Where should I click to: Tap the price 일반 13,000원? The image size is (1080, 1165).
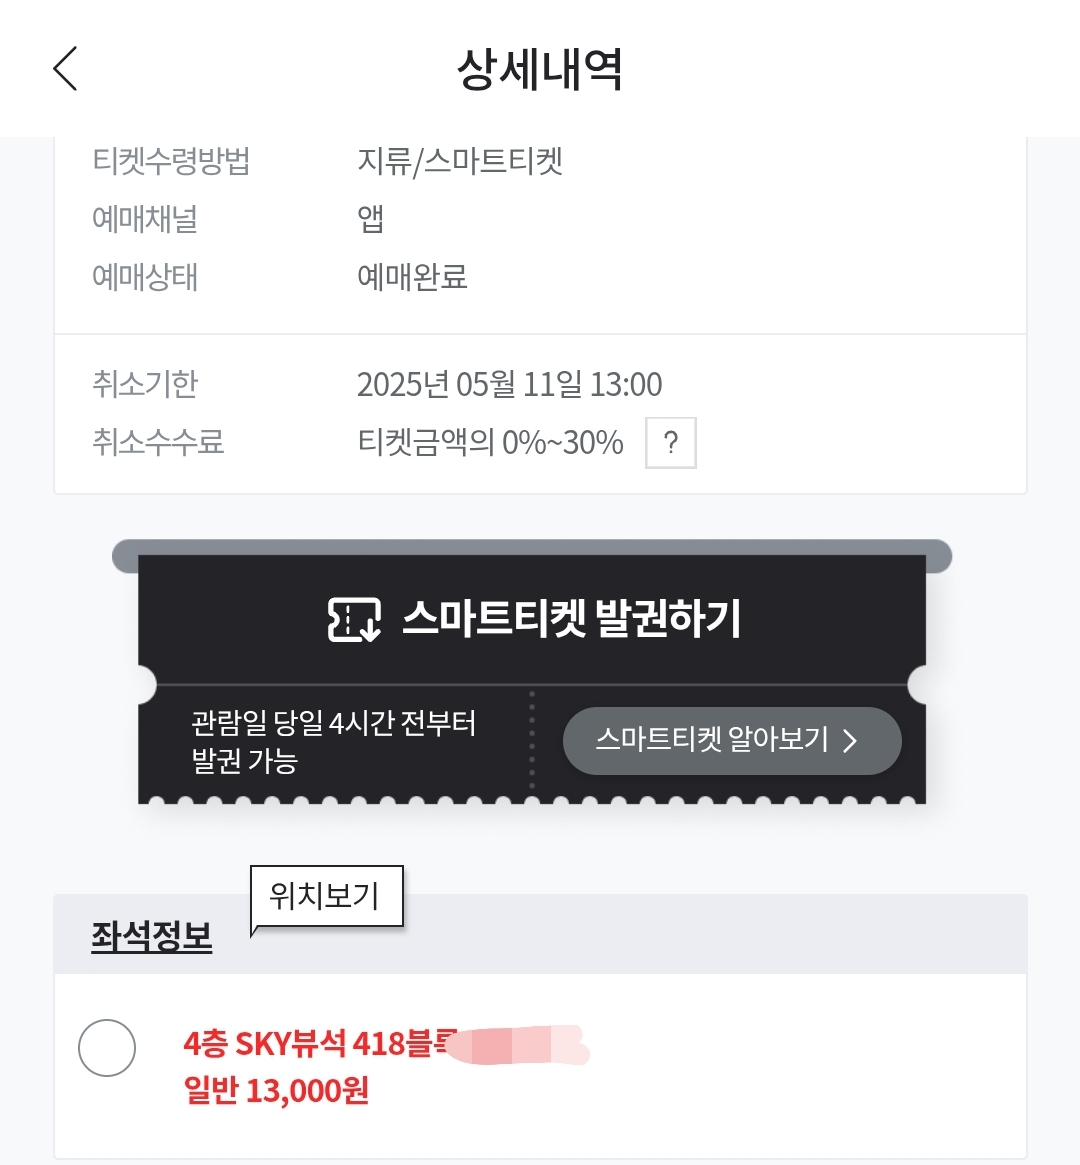click(276, 1091)
